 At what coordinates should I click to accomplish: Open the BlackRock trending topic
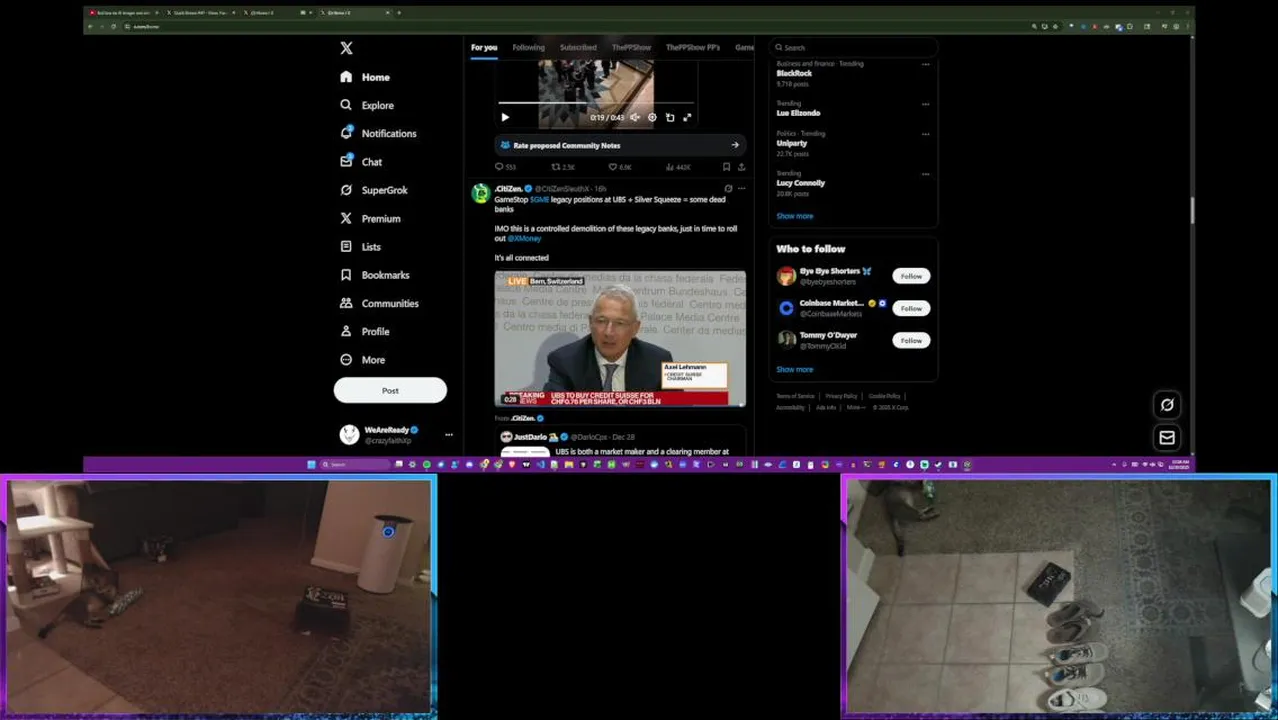tap(794, 73)
